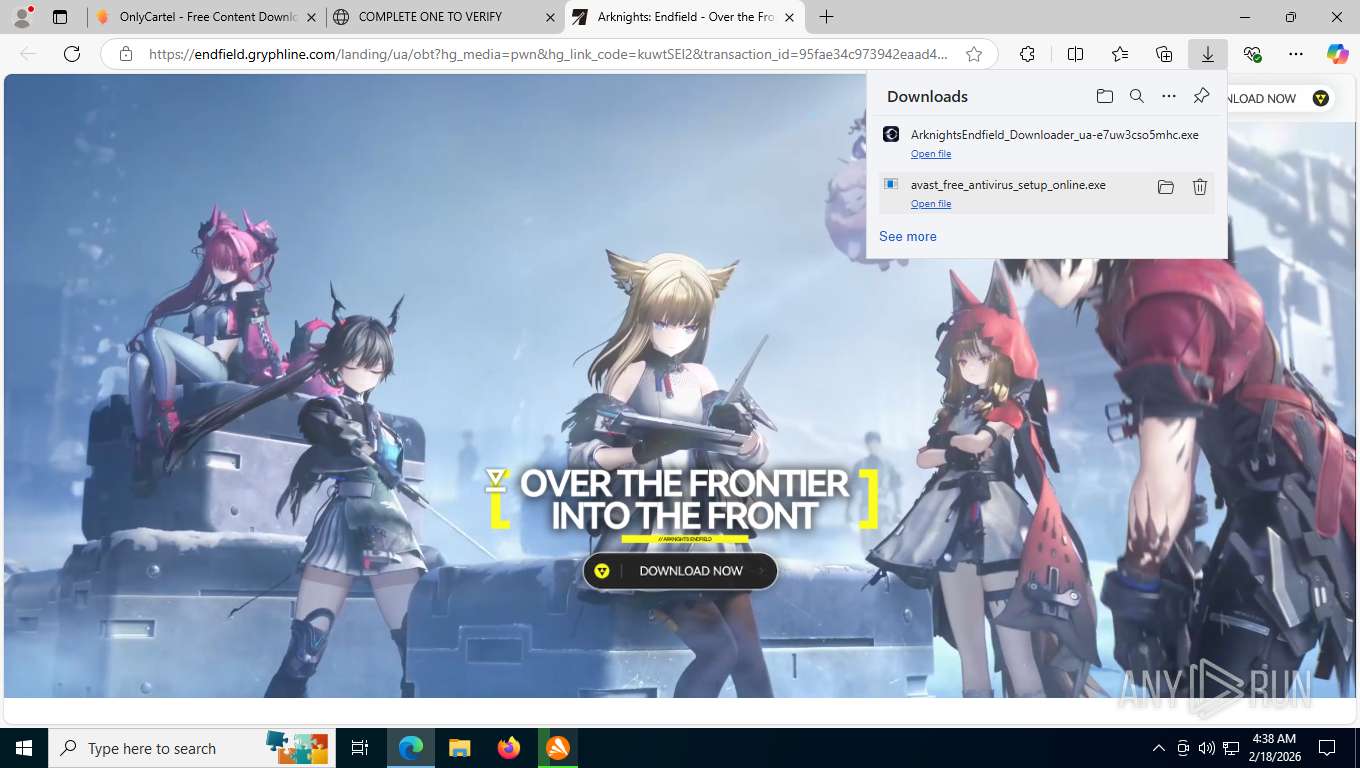Open the volume control tray icon

pos(1207,748)
